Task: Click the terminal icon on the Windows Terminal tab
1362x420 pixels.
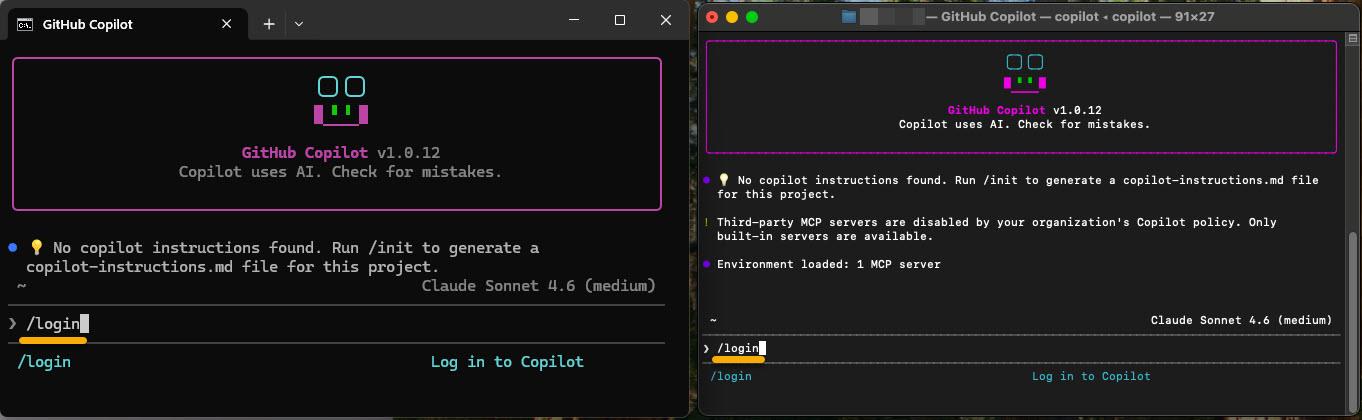Action: click(24, 24)
